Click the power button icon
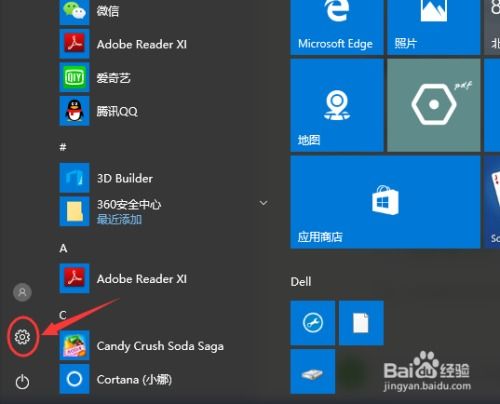The image size is (500, 404). [22, 382]
